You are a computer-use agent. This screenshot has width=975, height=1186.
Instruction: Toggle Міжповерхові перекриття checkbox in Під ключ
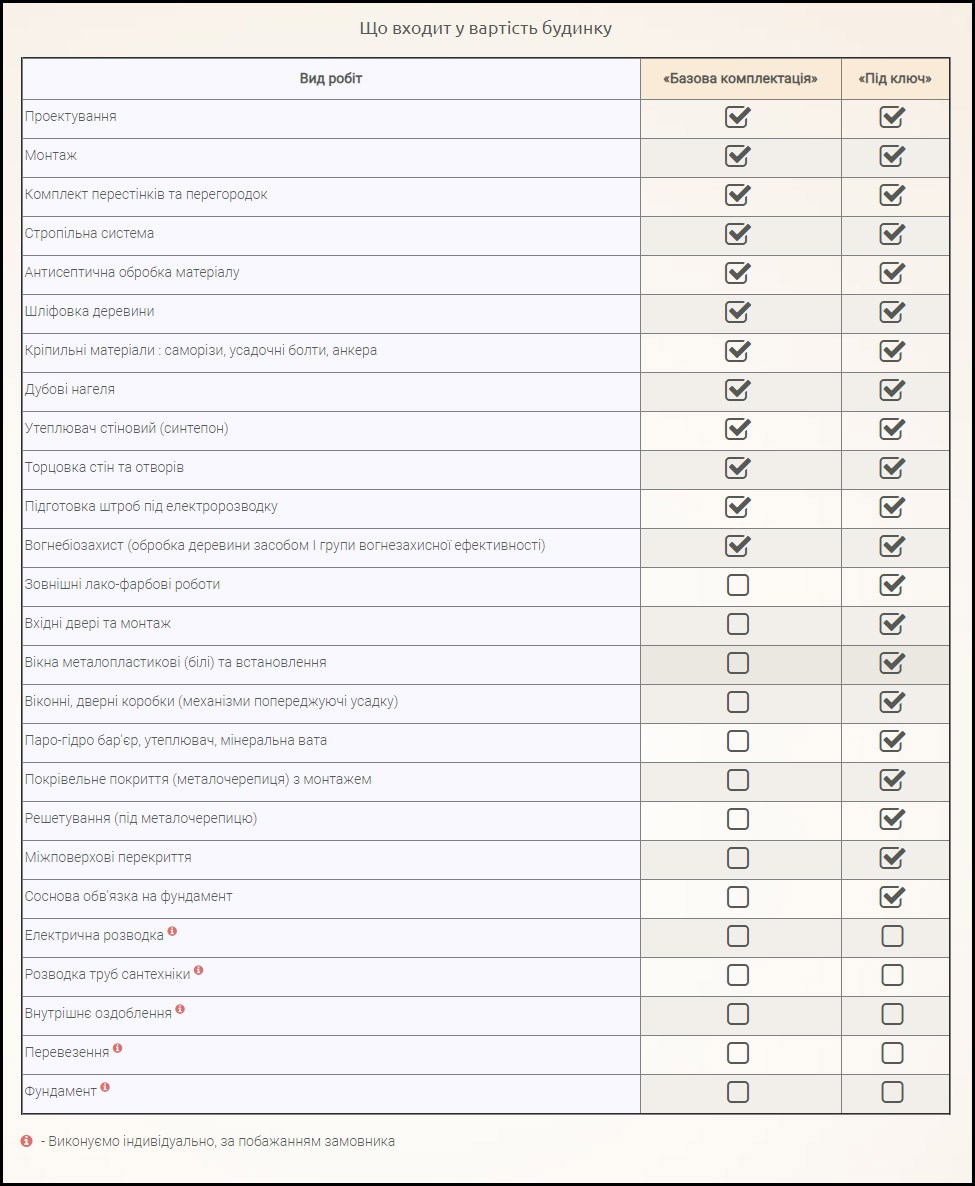point(892,858)
